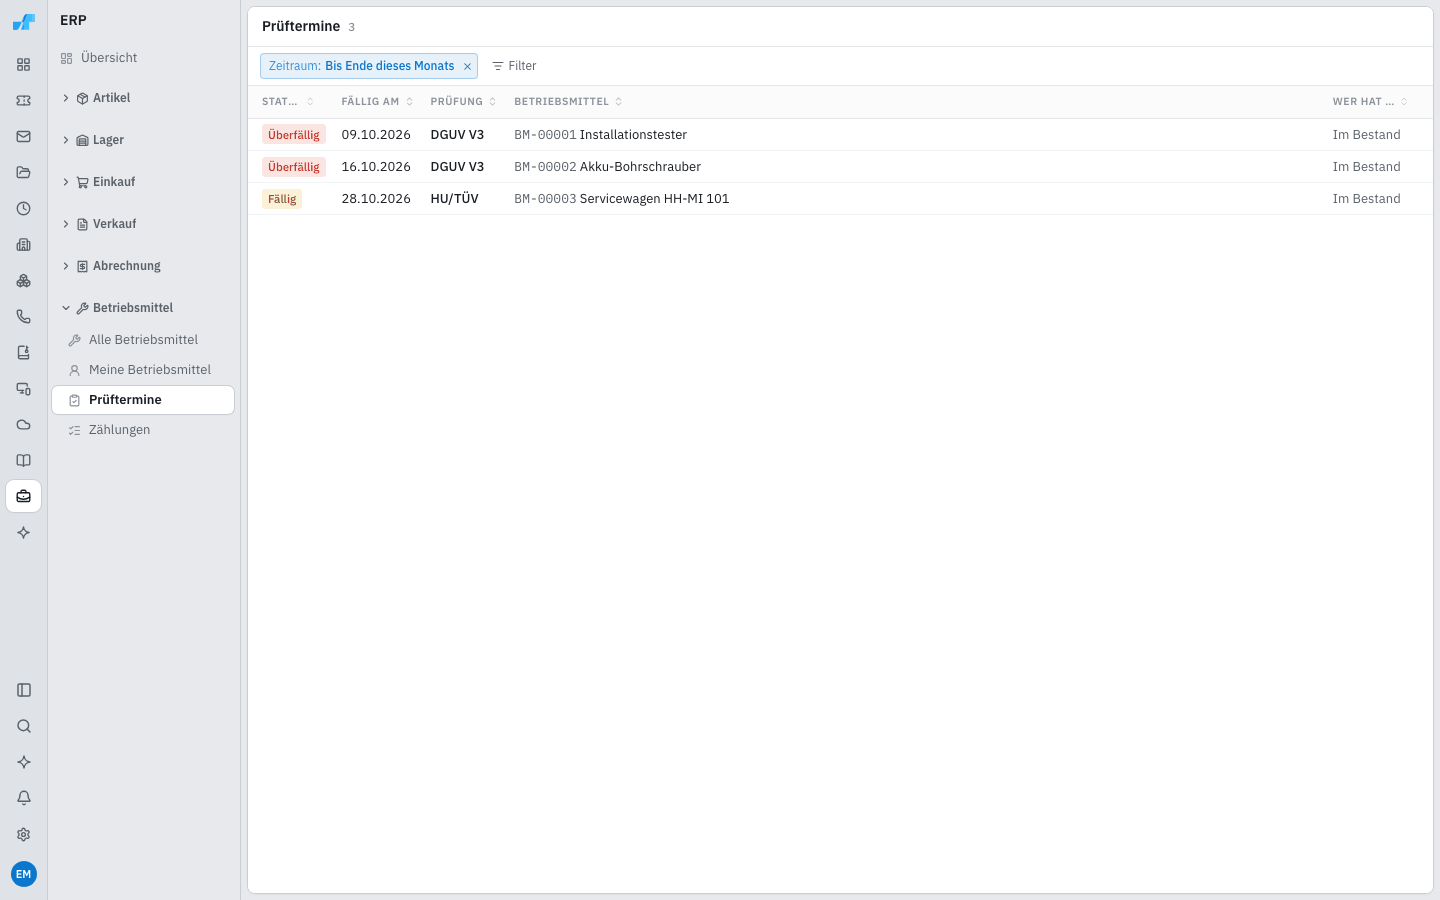Sort by the Status column header
Viewport: 1440px width, 900px height.
pos(288,102)
